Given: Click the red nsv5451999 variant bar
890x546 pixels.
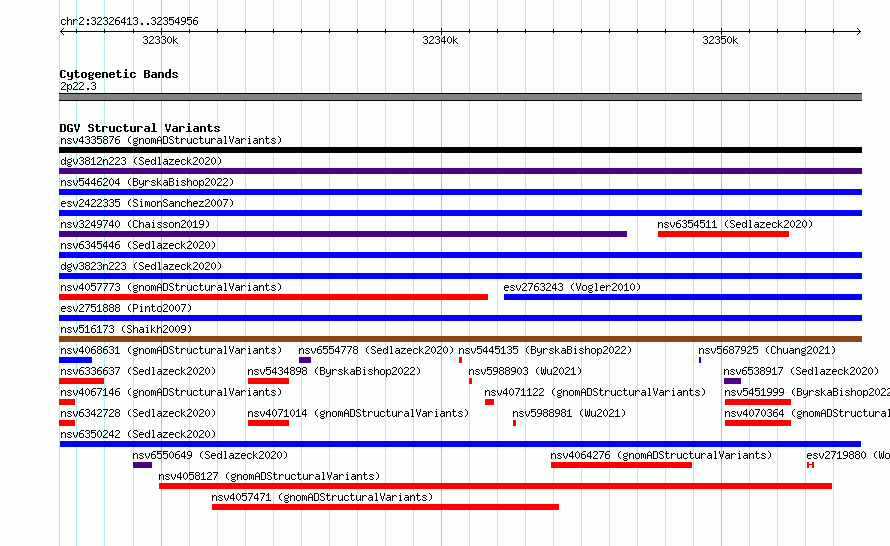Looking at the screenshot, I should point(758,402).
